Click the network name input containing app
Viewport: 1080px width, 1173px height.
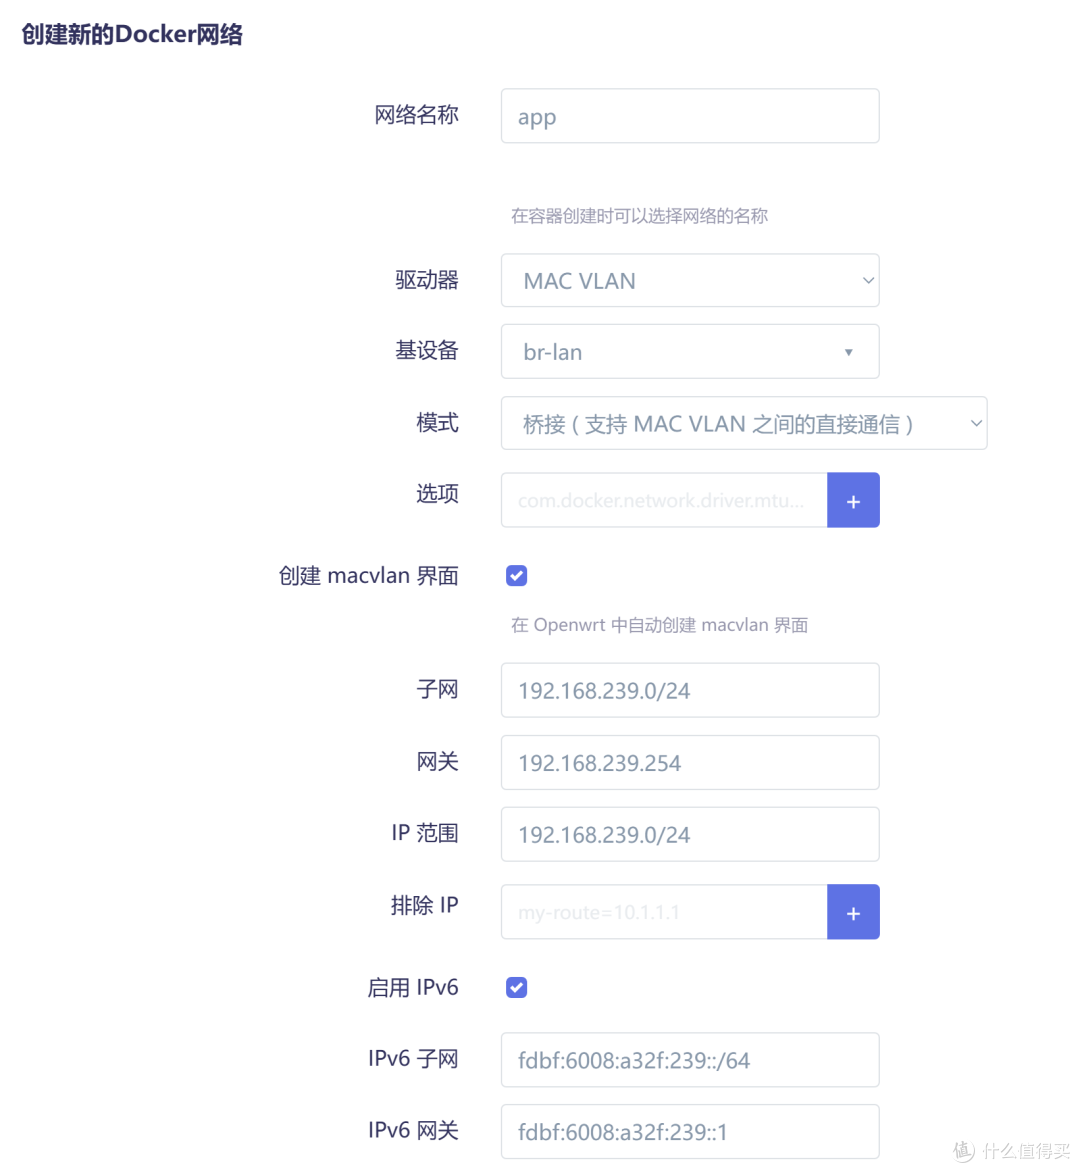[690, 115]
